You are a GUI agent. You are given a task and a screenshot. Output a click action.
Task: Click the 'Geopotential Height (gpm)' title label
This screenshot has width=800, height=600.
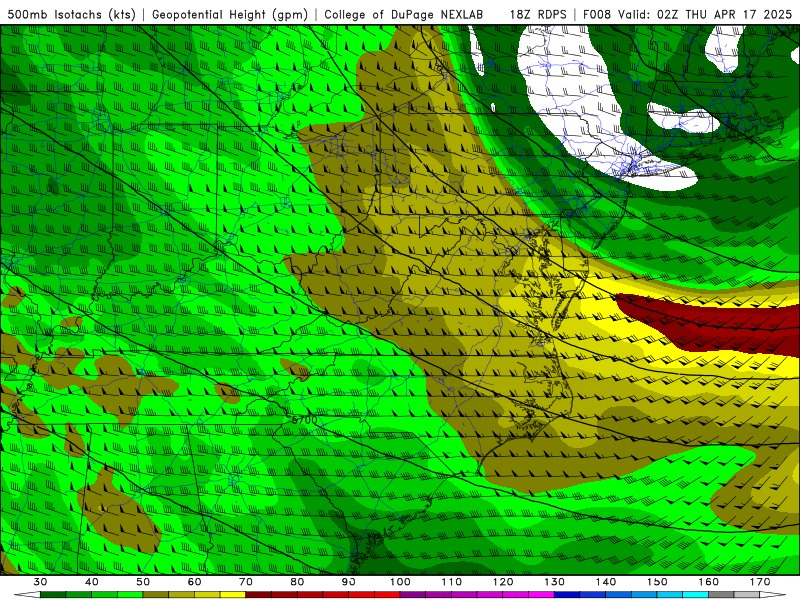pyautogui.click(x=230, y=14)
